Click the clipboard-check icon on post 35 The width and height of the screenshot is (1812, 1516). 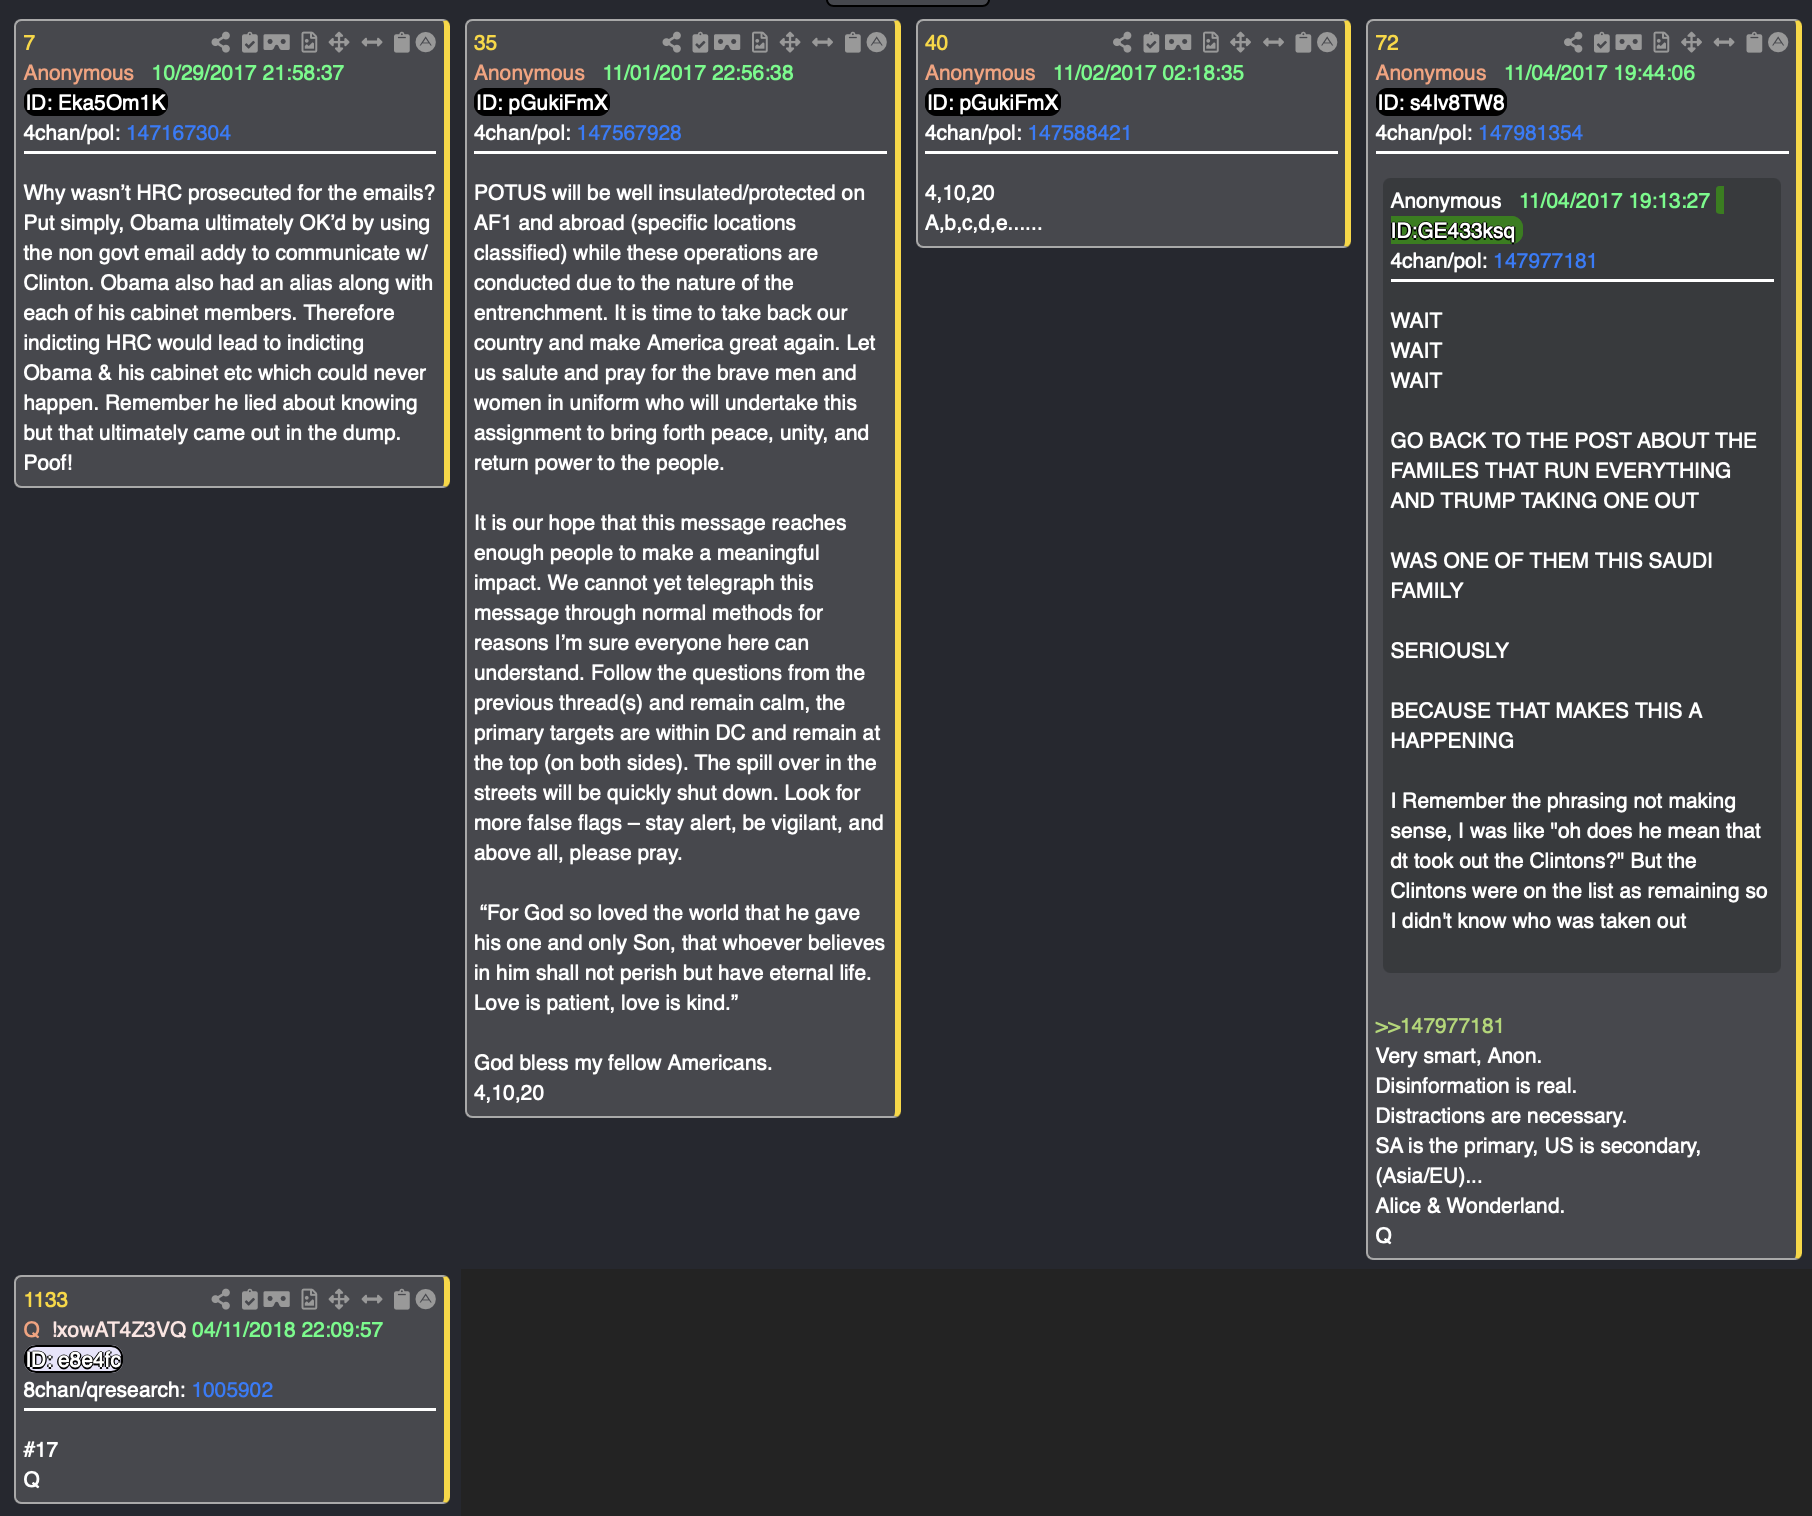click(701, 42)
